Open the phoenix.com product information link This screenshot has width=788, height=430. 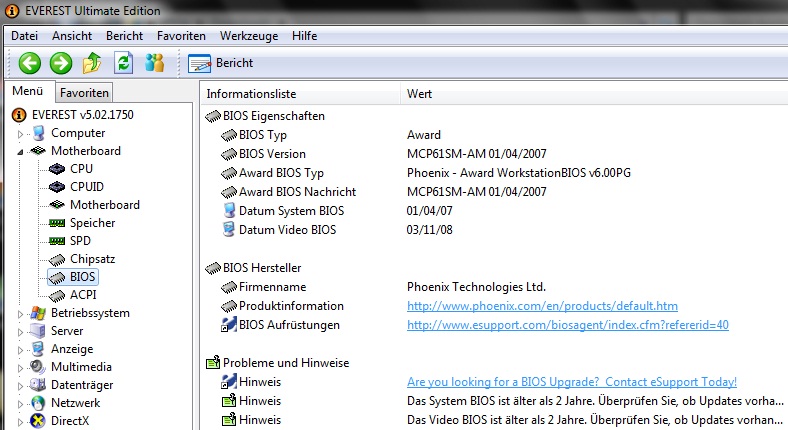tap(542, 306)
